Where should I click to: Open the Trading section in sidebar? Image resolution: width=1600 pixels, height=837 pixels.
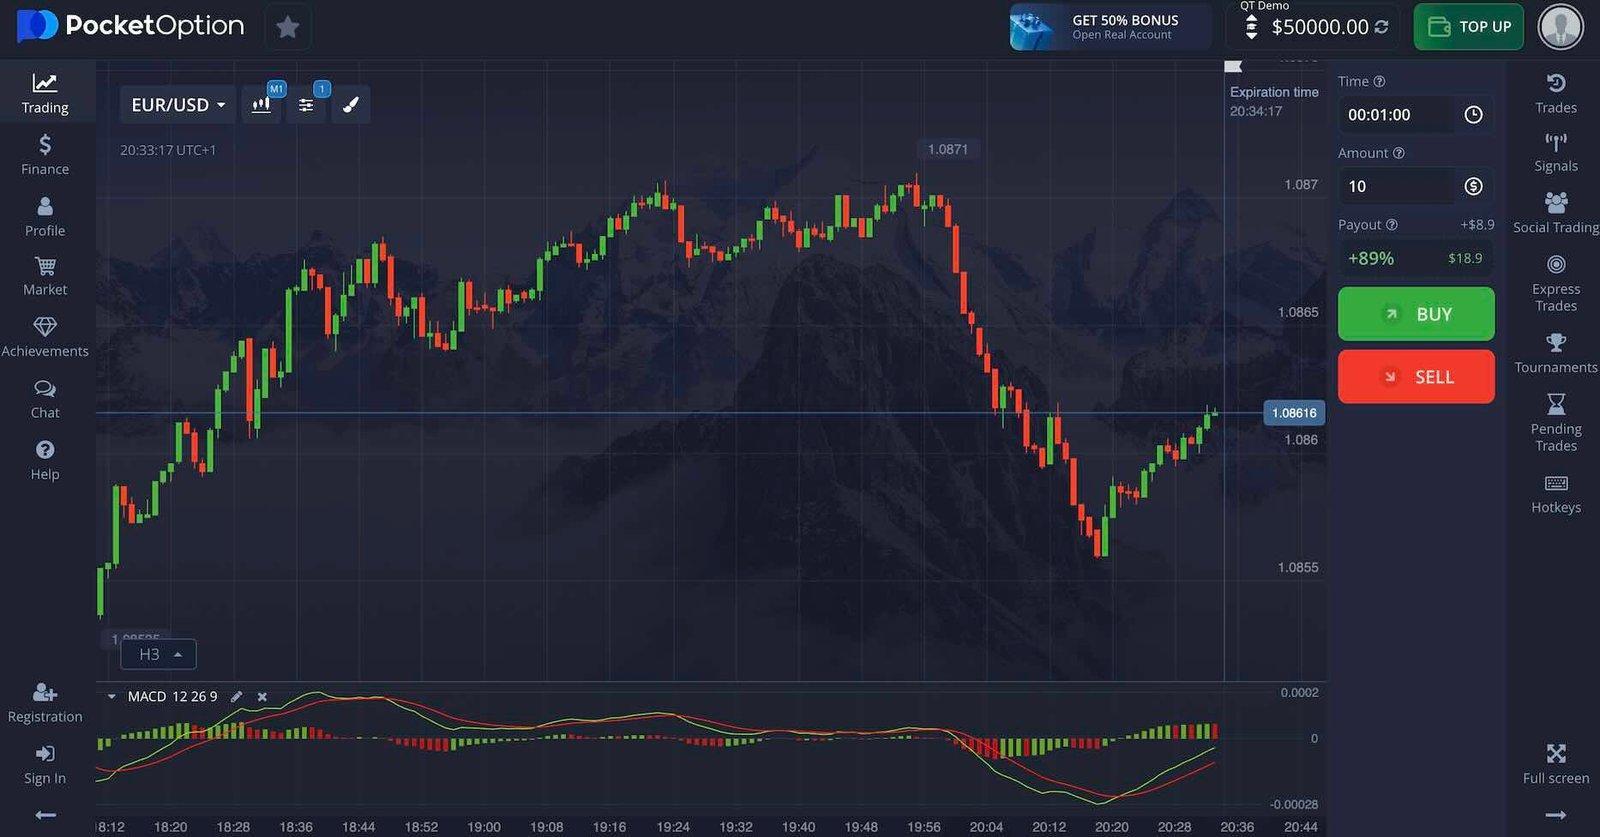click(45, 93)
